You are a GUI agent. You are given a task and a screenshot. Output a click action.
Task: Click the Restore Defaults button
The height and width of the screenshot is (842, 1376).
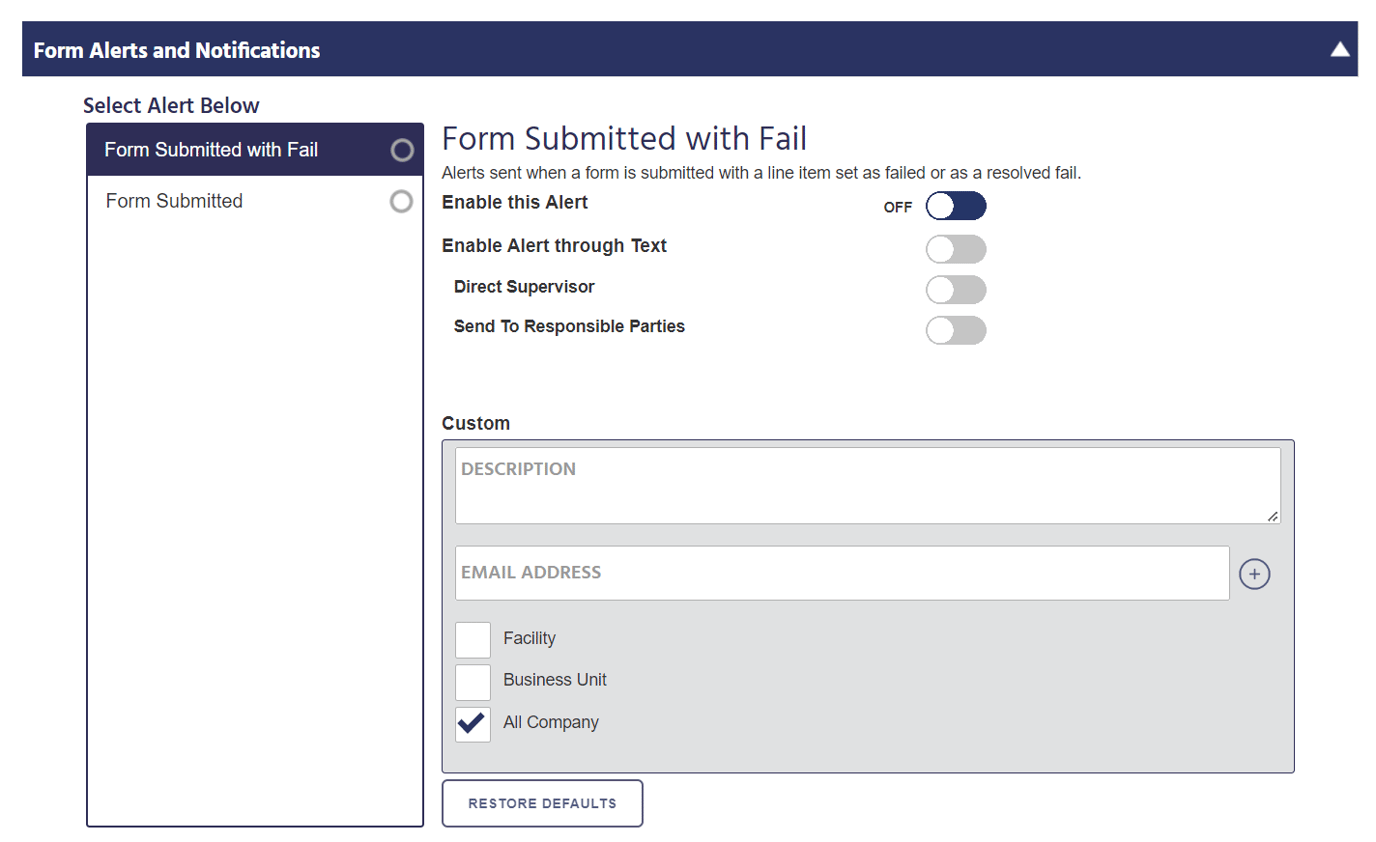coord(541,802)
